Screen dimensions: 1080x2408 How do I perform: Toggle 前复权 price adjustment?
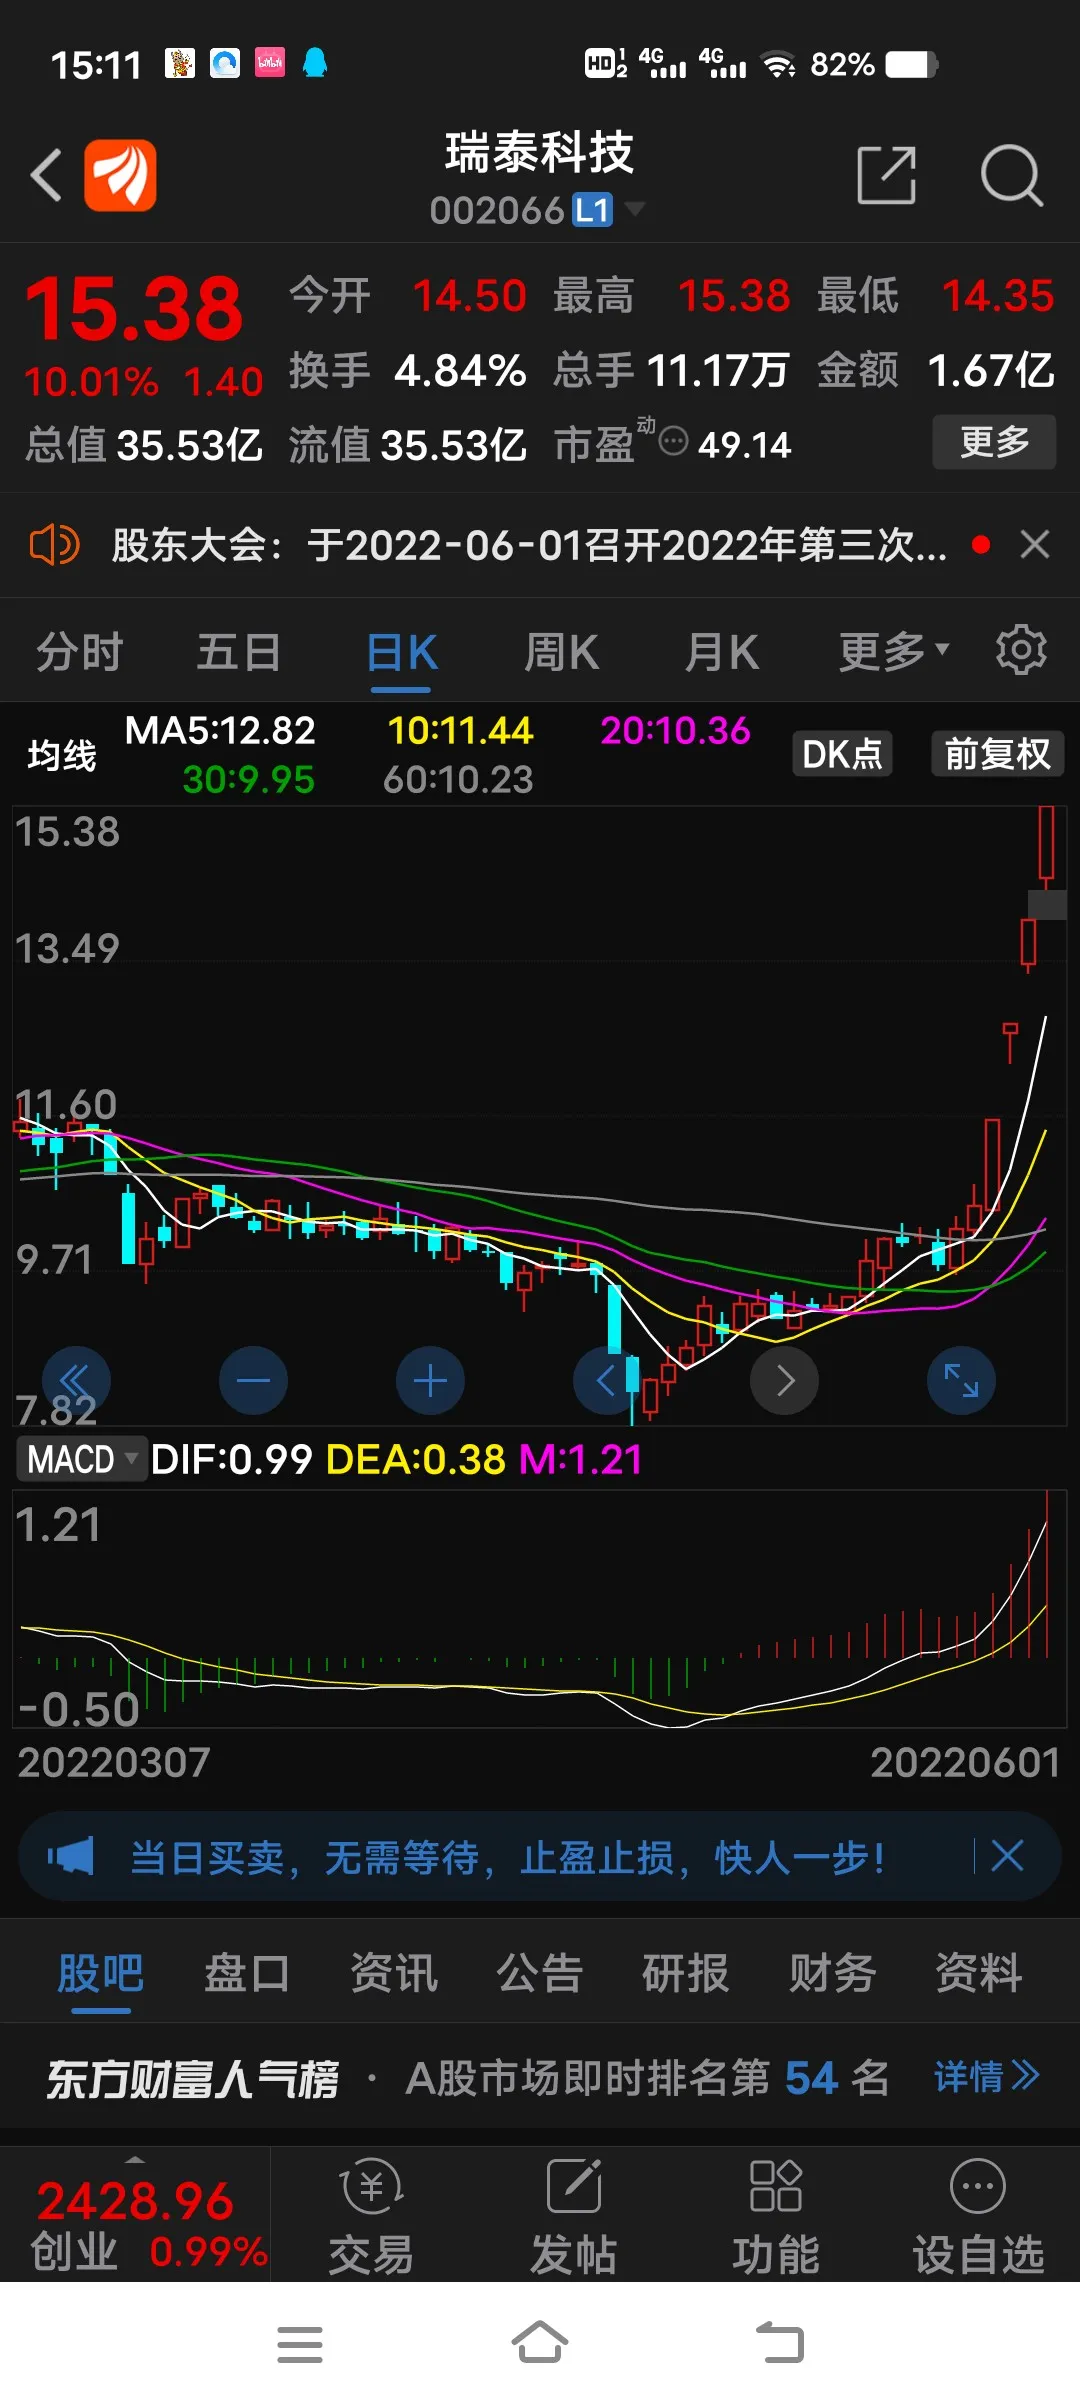tap(997, 754)
